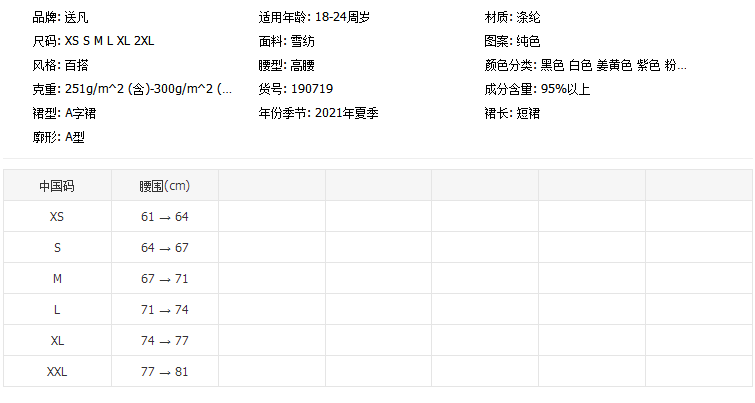Click the truncated 克重 weight attribute

(x=132, y=90)
